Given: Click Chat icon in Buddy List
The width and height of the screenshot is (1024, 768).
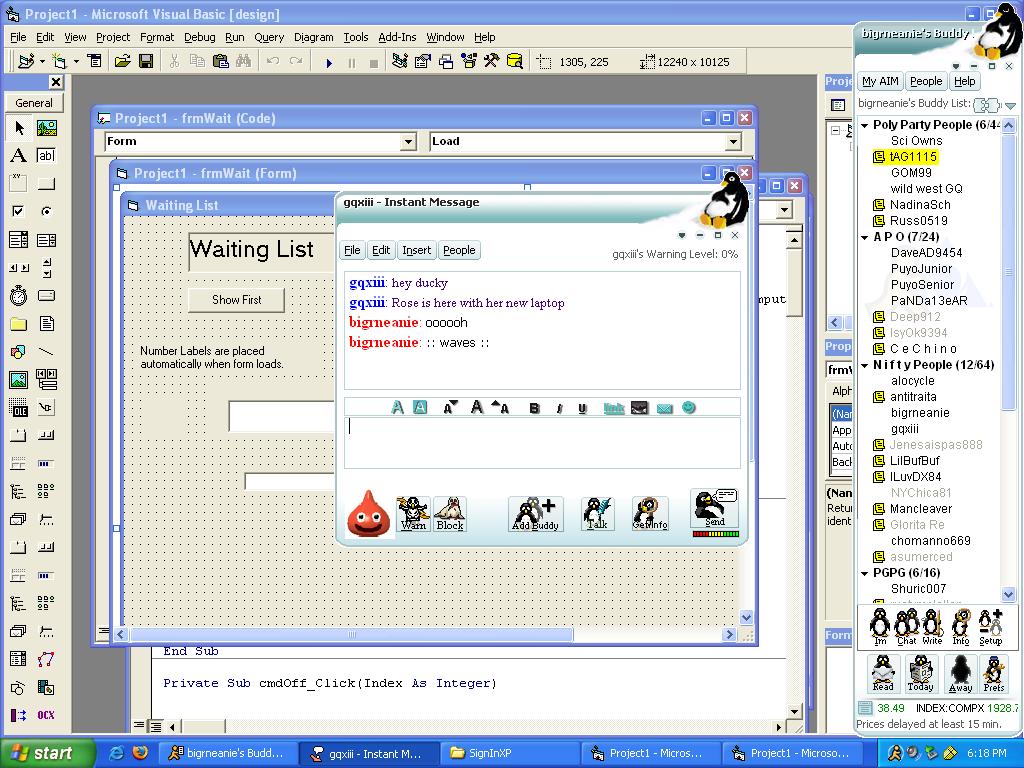Looking at the screenshot, I should click(x=906, y=627).
